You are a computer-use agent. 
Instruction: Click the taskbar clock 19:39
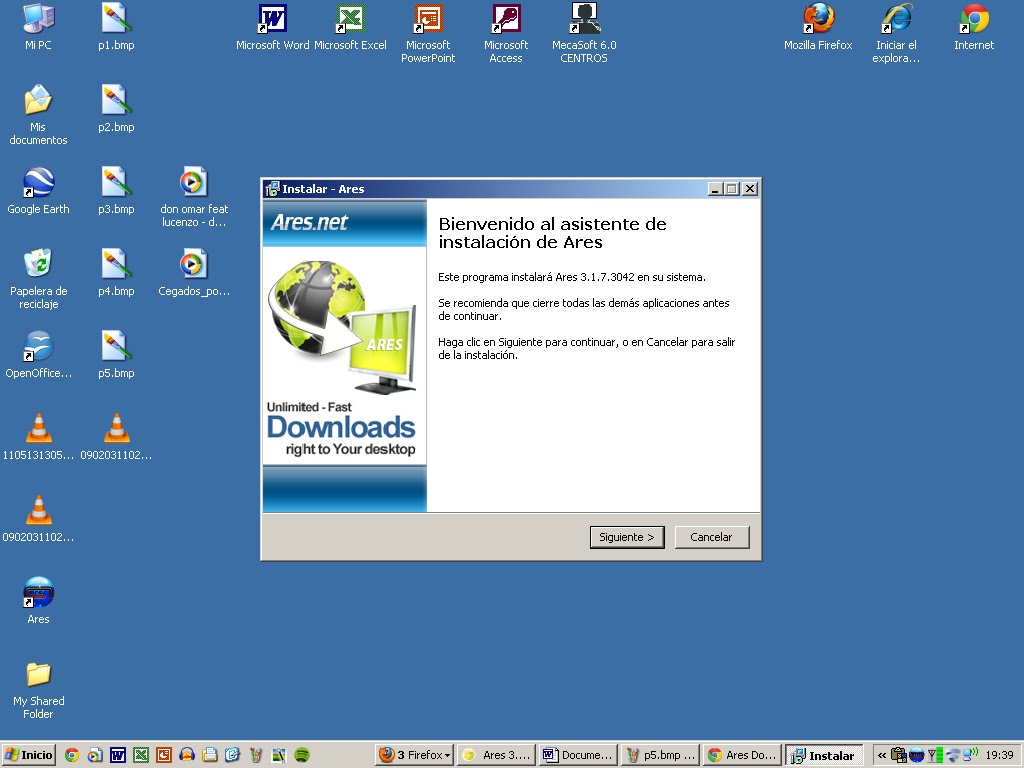[999, 755]
